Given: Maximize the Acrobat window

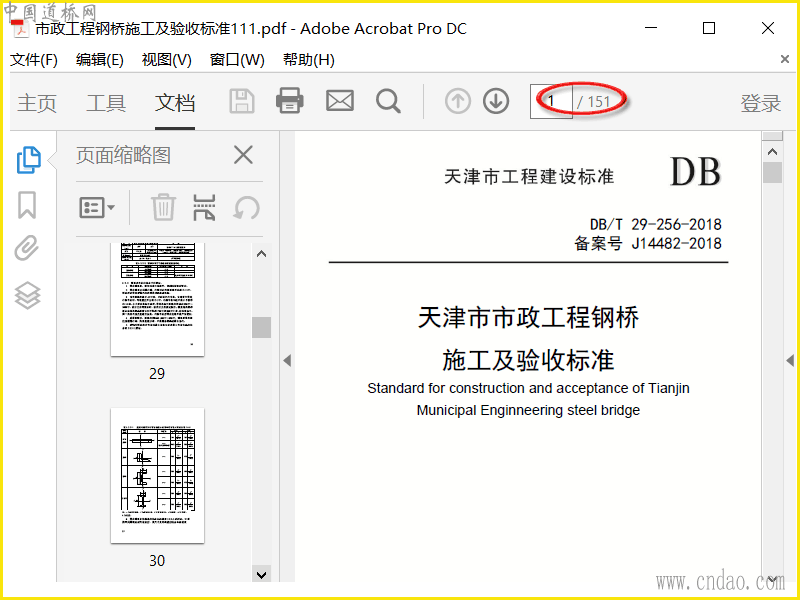Looking at the screenshot, I should tap(709, 28).
